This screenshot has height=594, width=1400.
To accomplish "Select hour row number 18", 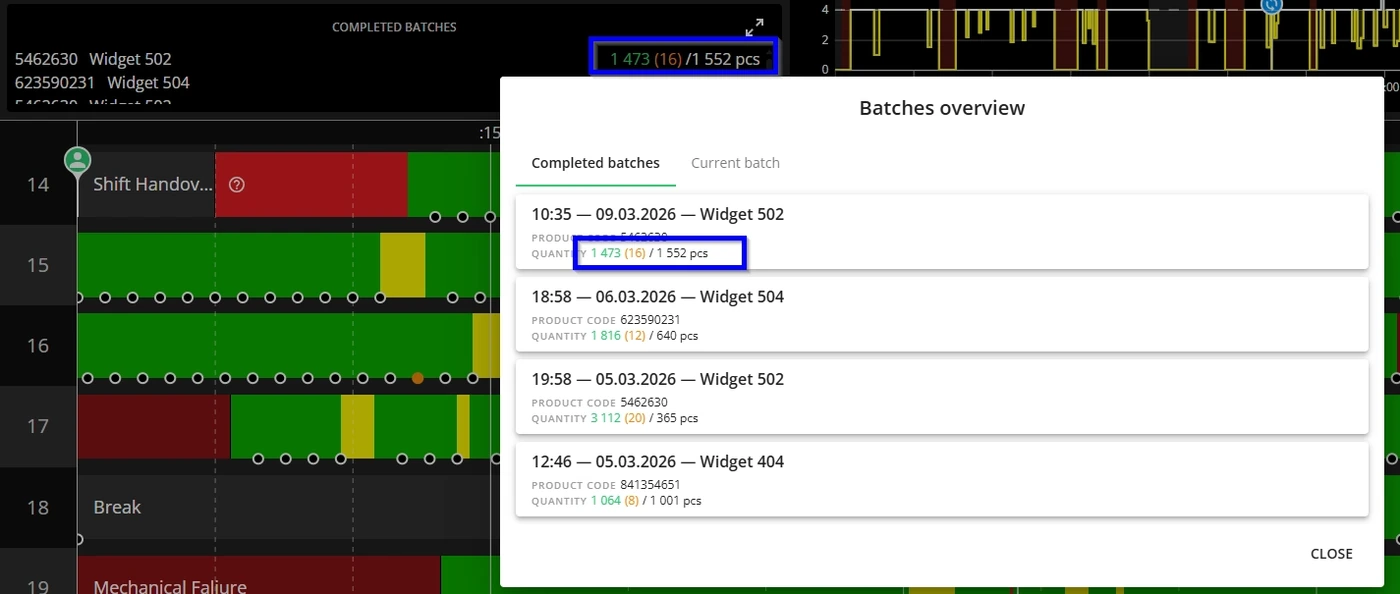I will 38,507.
